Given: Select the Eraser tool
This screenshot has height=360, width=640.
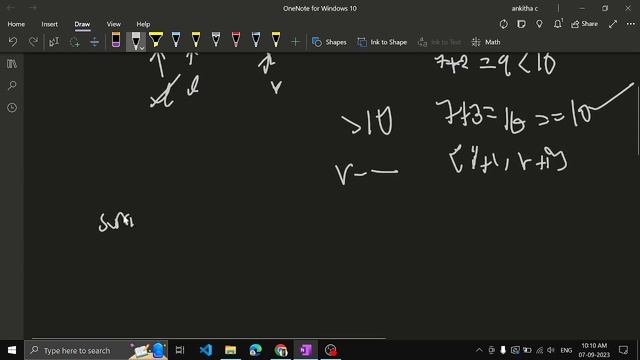Looking at the screenshot, I should coord(116,40).
